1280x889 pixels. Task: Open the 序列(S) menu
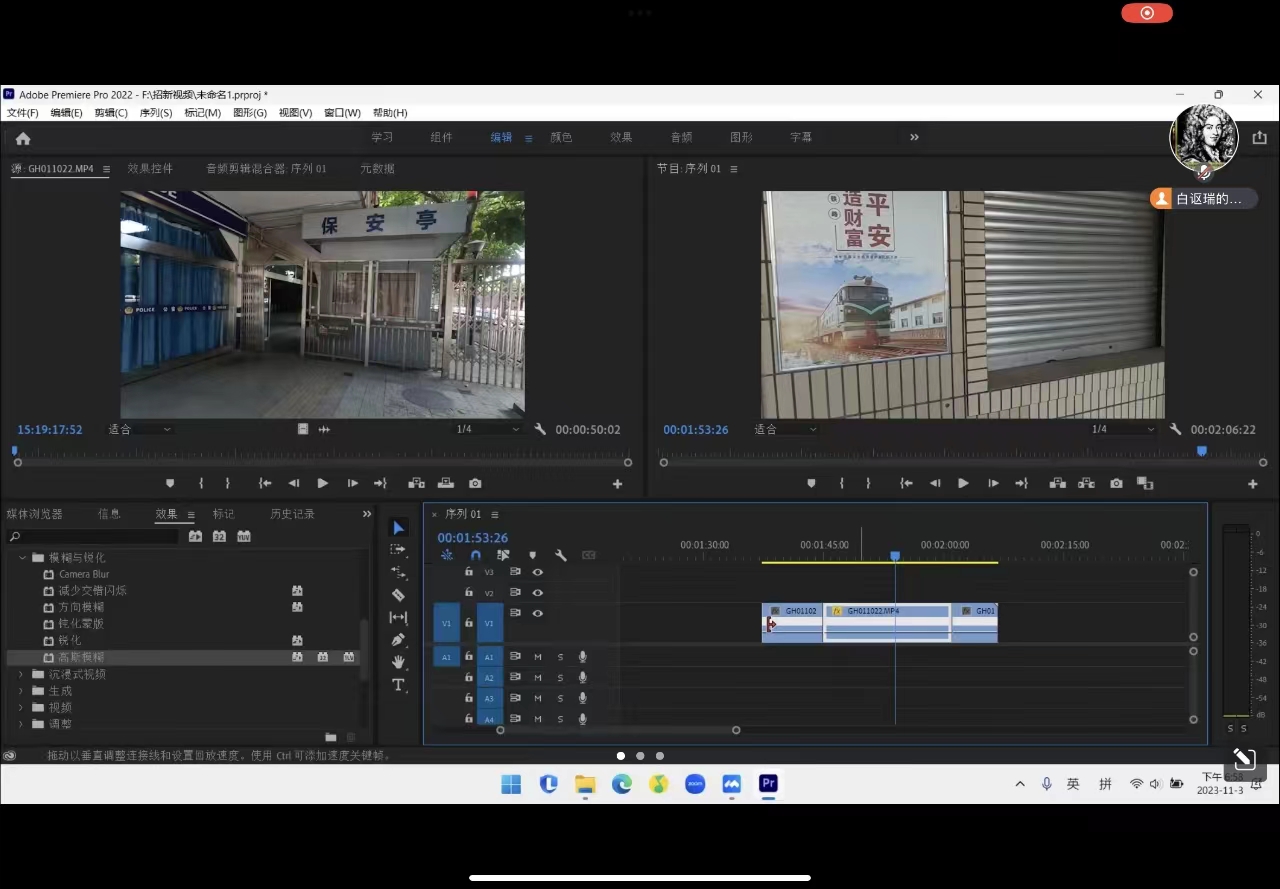[x=155, y=113]
